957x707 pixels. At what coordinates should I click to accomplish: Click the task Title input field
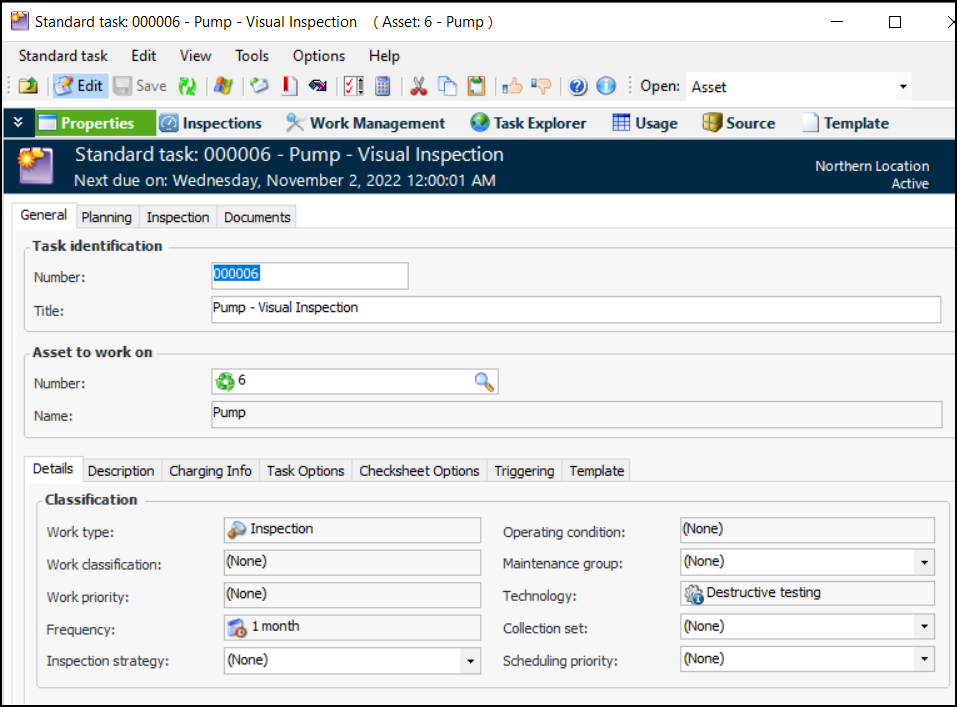(x=575, y=309)
